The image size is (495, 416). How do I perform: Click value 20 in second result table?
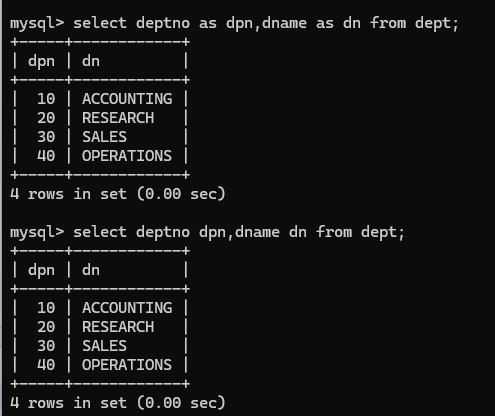click(46, 327)
